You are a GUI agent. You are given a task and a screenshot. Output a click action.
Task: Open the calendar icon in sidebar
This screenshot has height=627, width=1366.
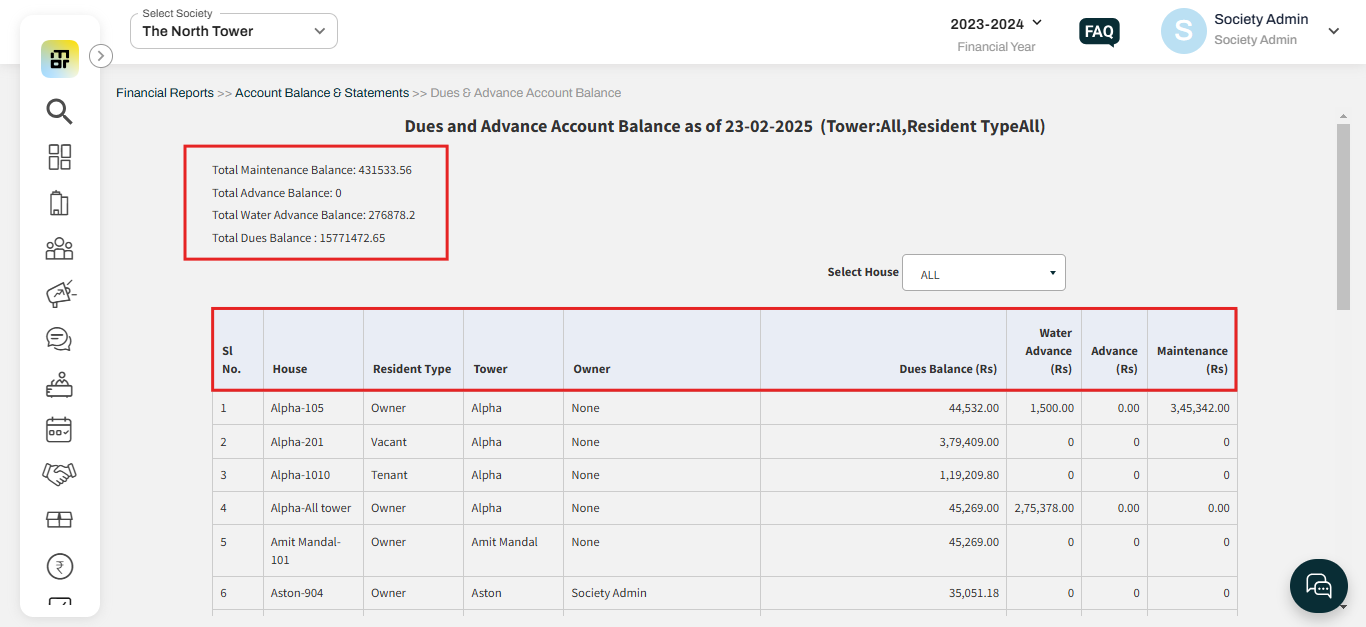pyautogui.click(x=60, y=430)
